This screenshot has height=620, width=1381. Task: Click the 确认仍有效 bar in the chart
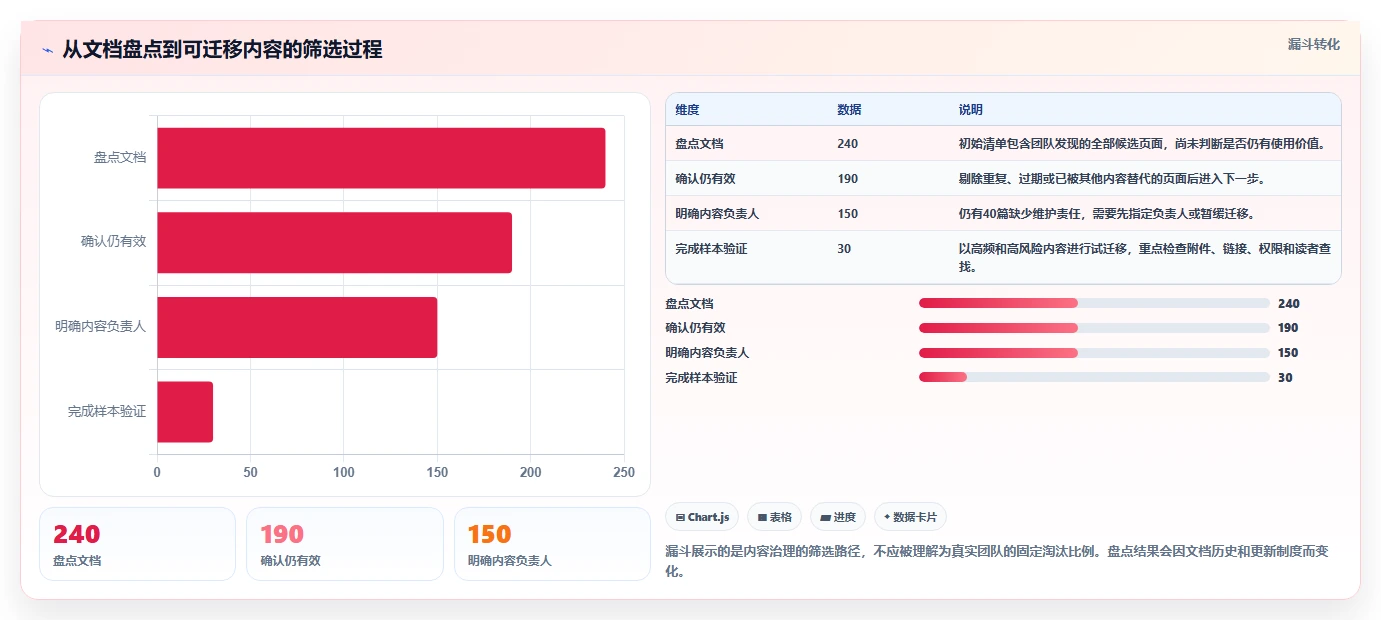(334, 242)
